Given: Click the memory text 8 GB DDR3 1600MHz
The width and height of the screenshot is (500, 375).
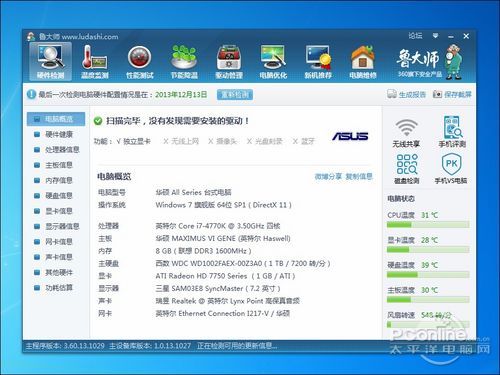Looking at the screenshot, I should point(203,251).
